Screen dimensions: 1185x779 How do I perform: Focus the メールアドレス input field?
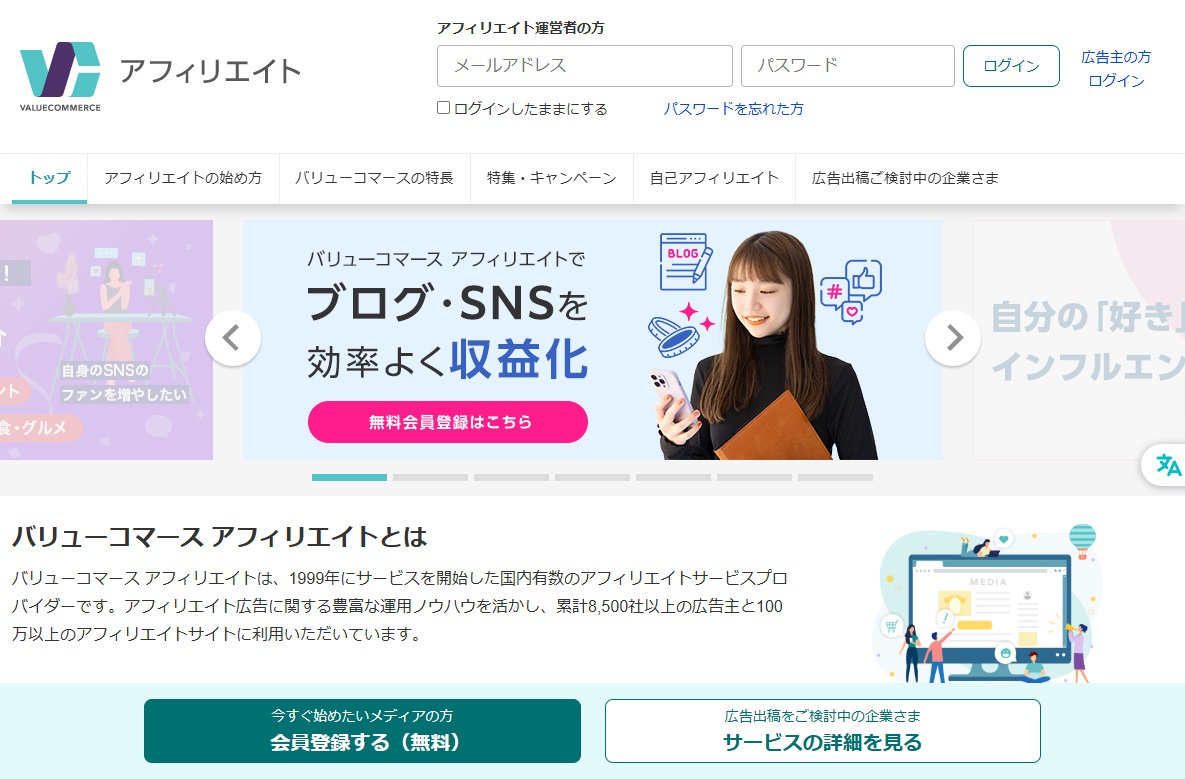point(585,66)
